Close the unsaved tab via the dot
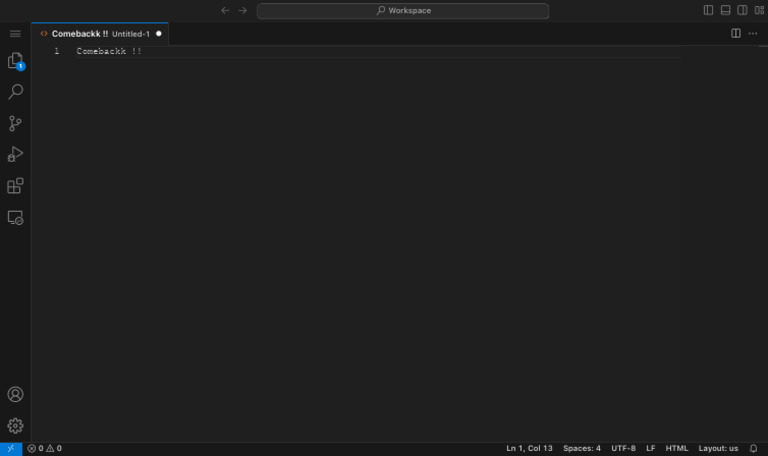Screen dimensions: 768x456 click(x=159, y=34)
